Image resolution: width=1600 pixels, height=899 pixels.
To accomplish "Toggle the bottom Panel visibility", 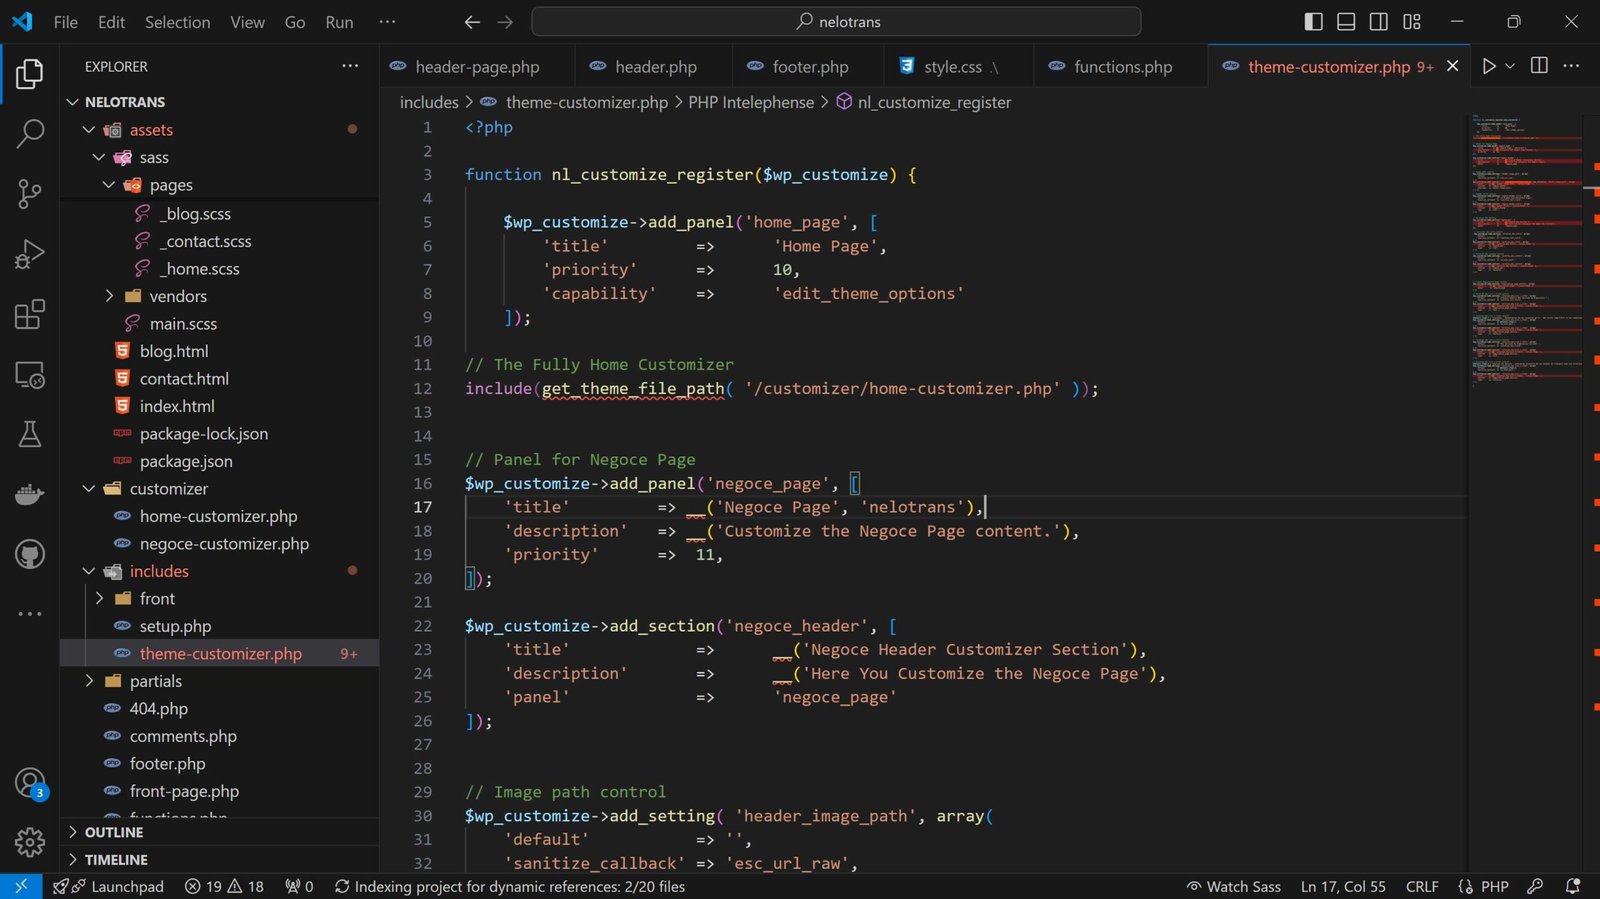I will tap(1346, 22).
